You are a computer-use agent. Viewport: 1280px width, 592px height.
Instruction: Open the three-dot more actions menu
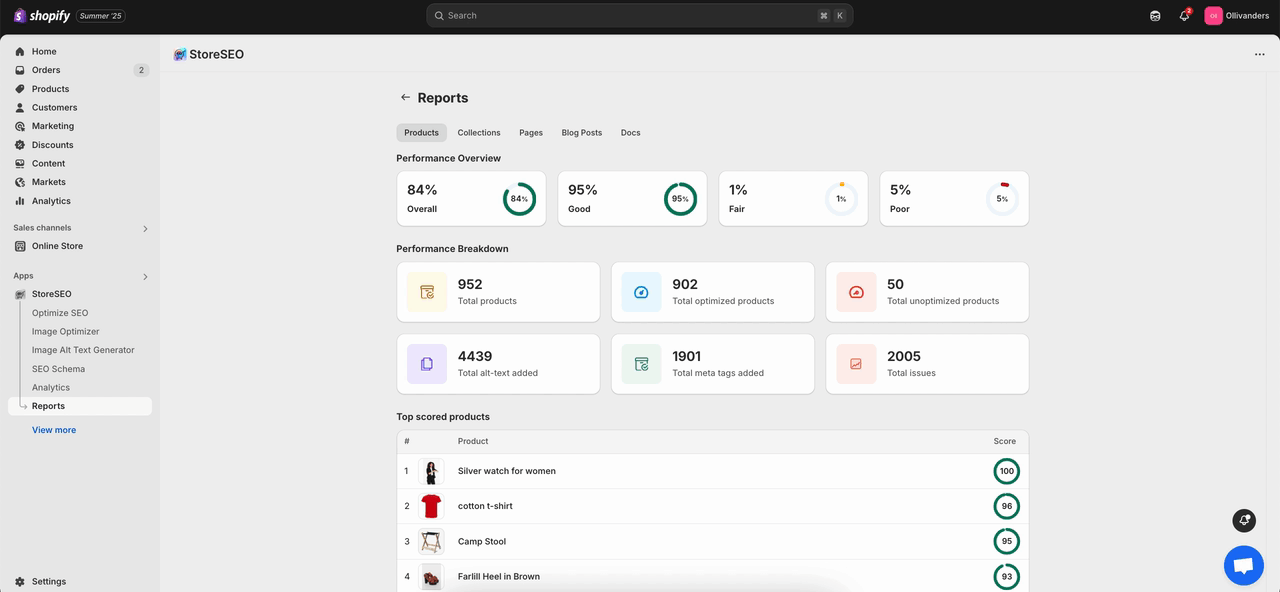coord(1259,55)
